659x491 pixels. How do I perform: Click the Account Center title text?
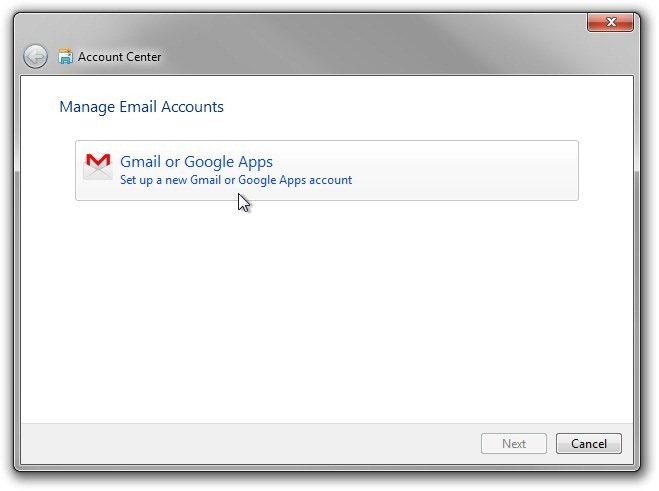(x=119, y=57)
